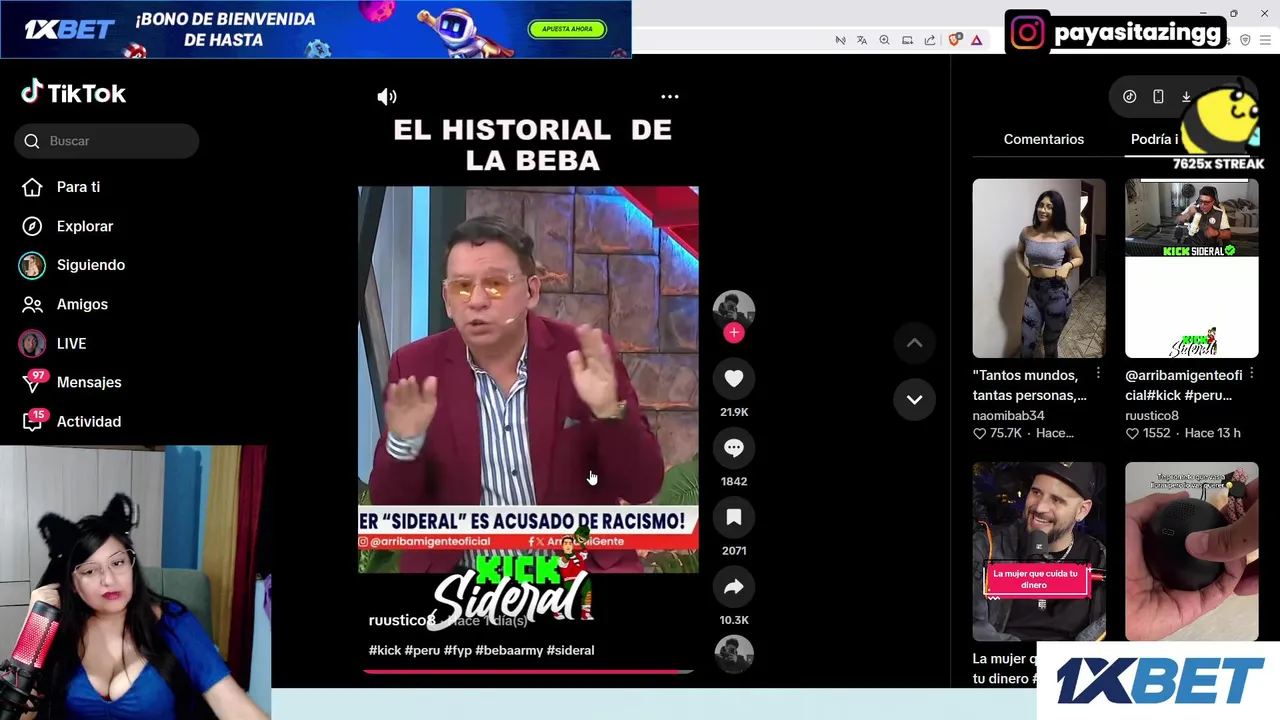Open comments via the speech bubble icon
The image size is (1280, 720).
click(x=734, y=448)
